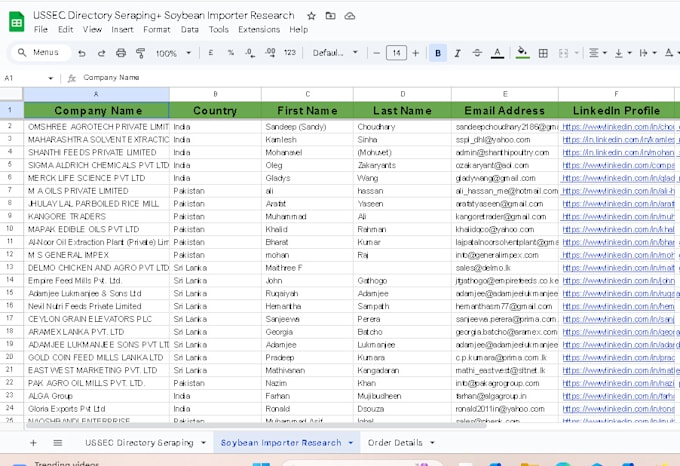Click the Redo arrow

101,53
